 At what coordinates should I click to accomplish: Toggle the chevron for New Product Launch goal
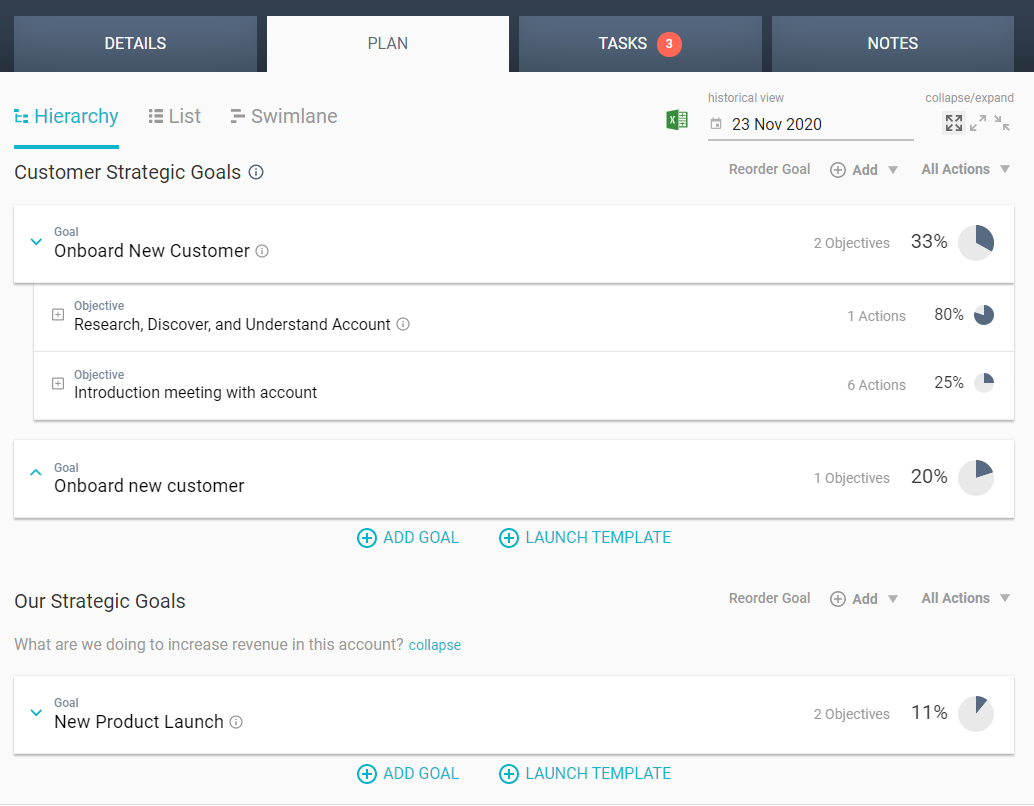(x=36, y=713)
